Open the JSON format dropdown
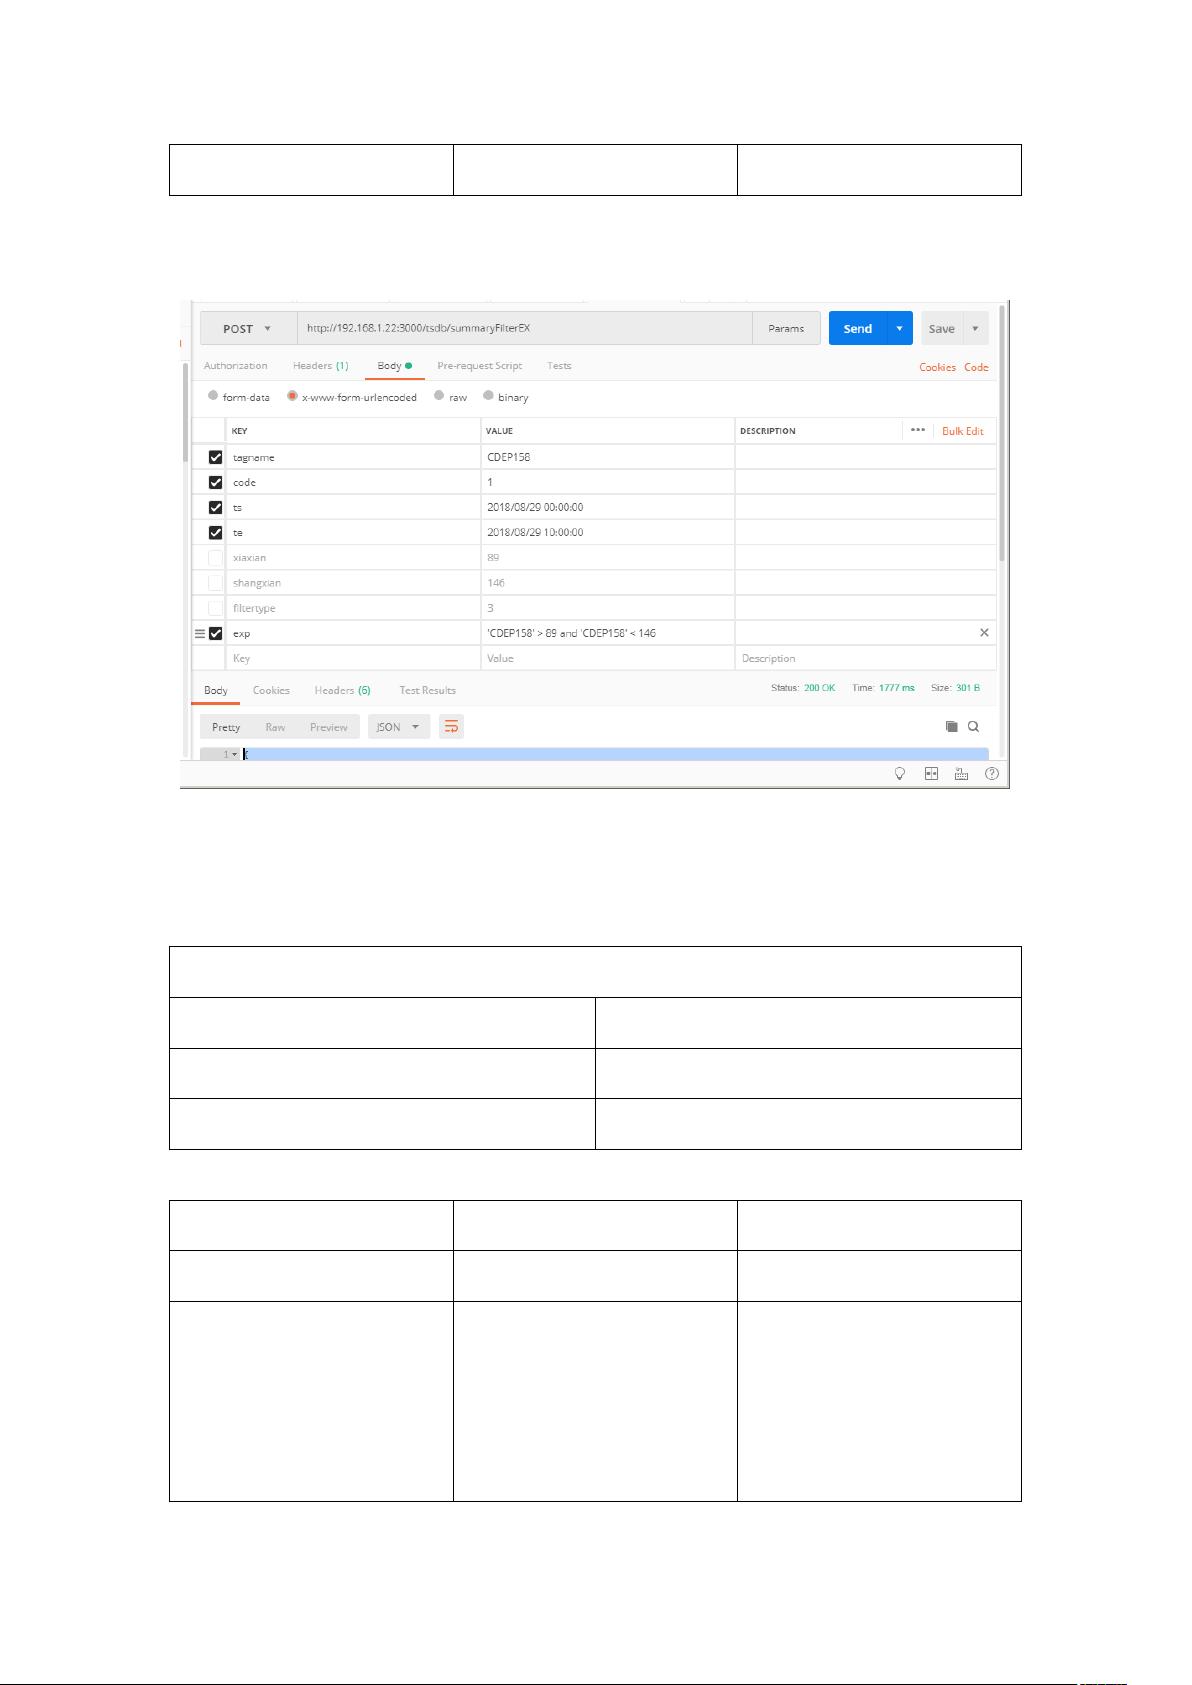This screenshot has height=1685, width=1192. pyautogui.click(x=399, y=727)
